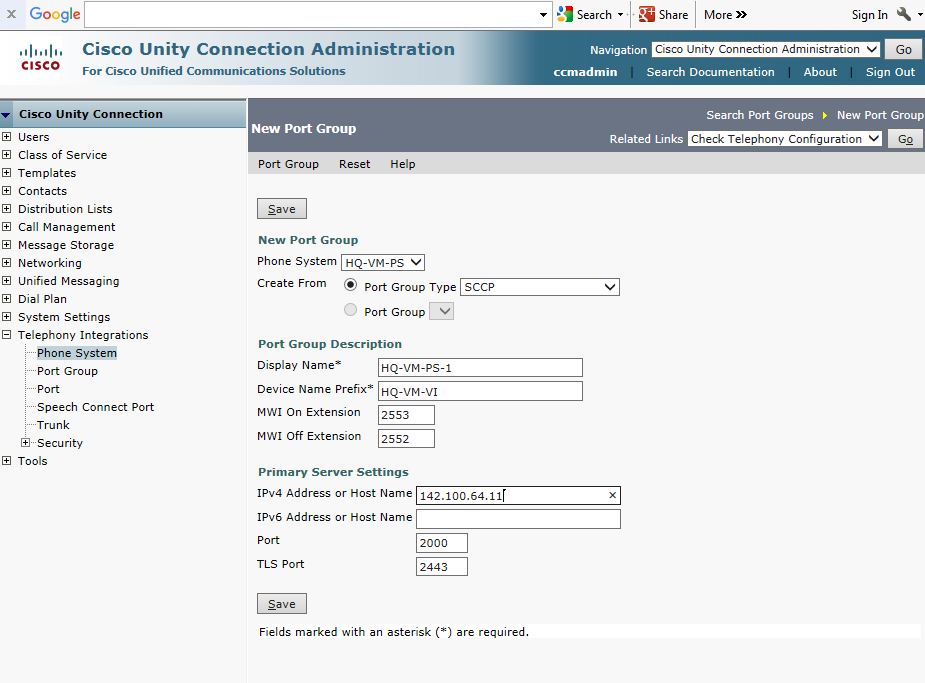This screenshot has width=925, height=683.
Task: Expand the Security tree node
Action: coord(26,443)
